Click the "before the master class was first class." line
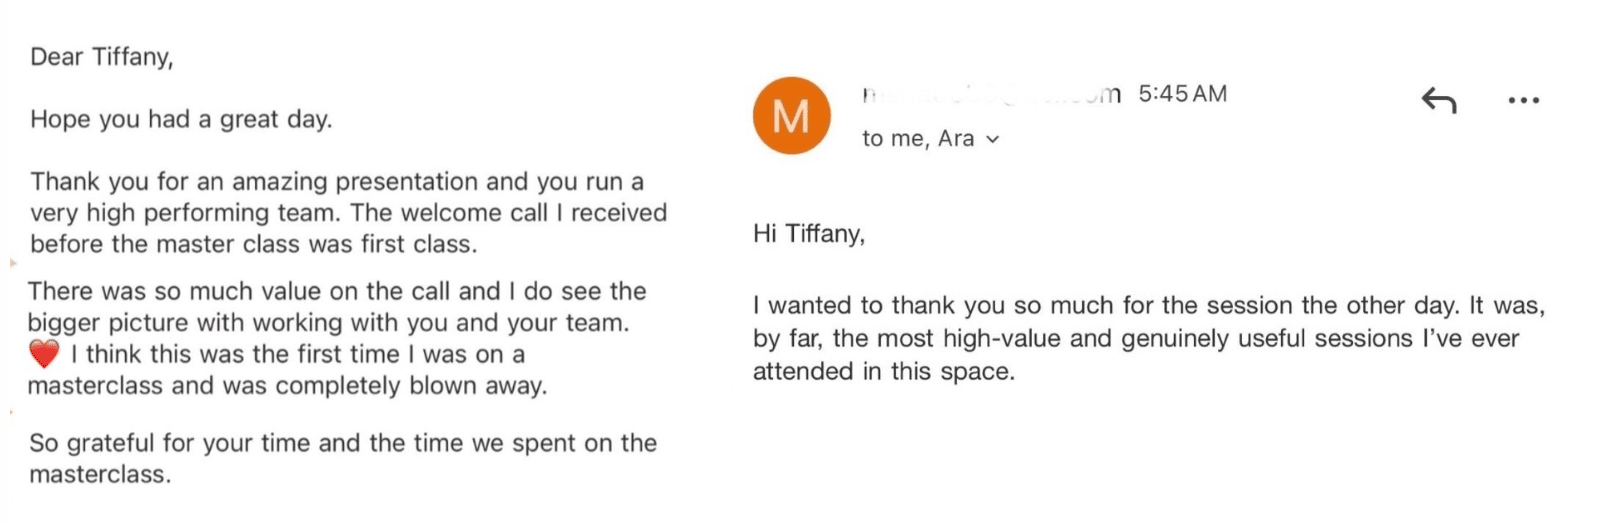The image size is (1598, 522). pyautogui.click(x=253, y=244)
